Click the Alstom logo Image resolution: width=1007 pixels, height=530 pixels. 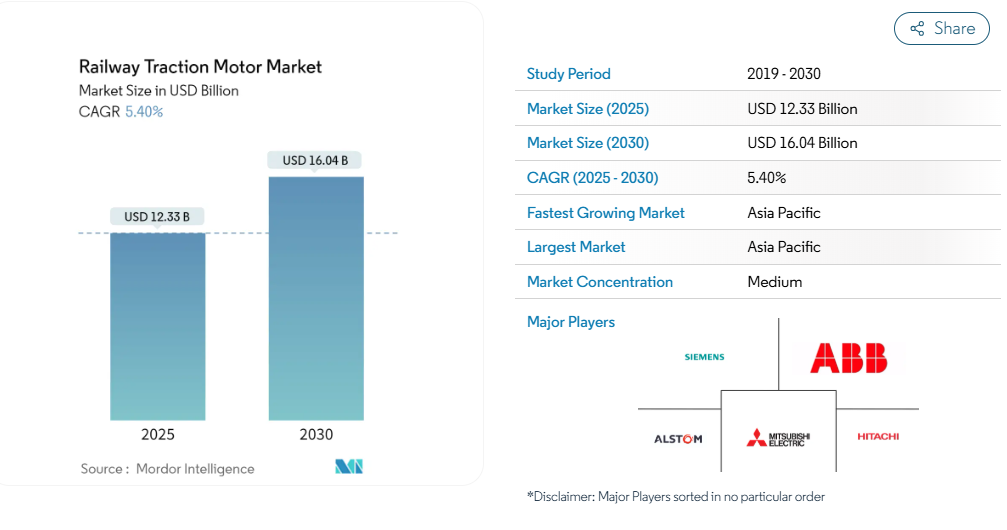coord(678,439)
